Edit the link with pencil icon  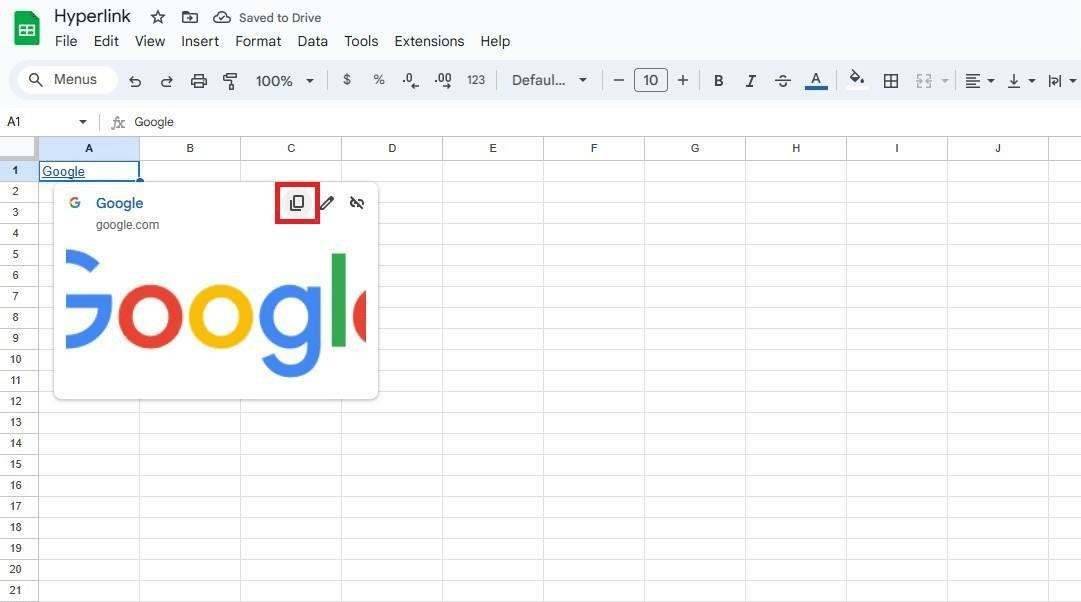(327, 203)
